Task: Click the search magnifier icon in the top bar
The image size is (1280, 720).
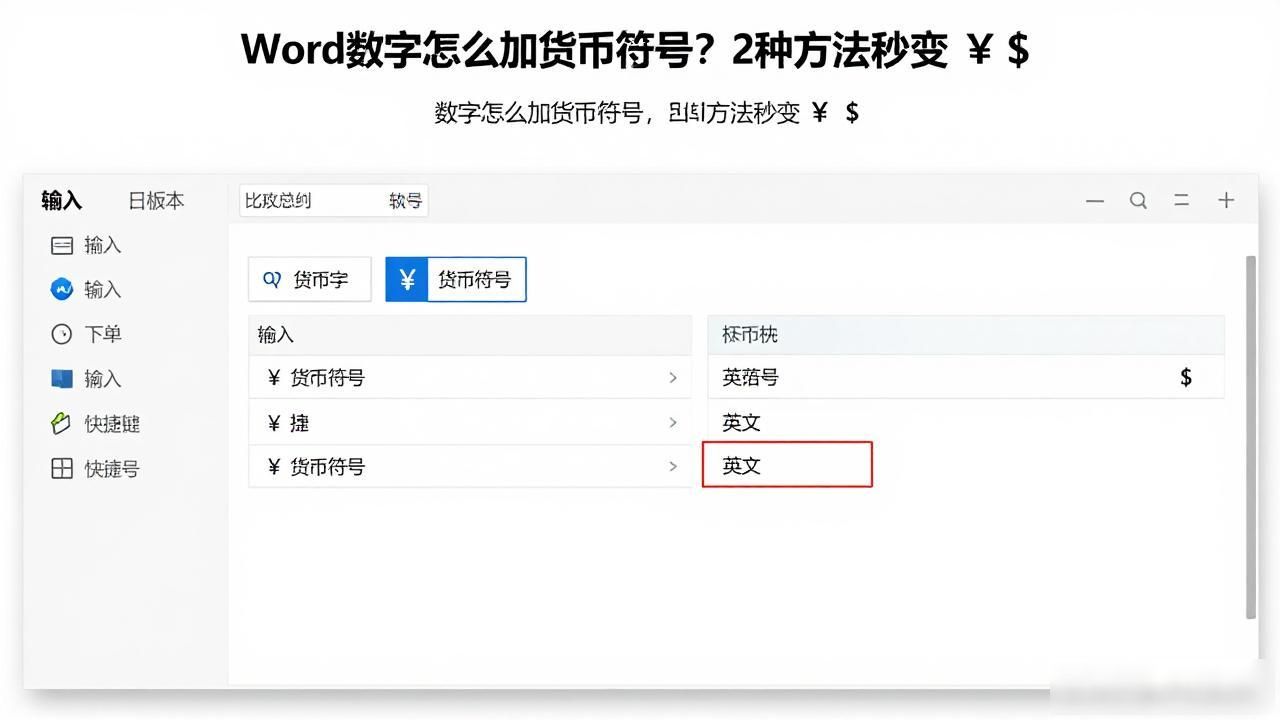Action: point(1138,201)
